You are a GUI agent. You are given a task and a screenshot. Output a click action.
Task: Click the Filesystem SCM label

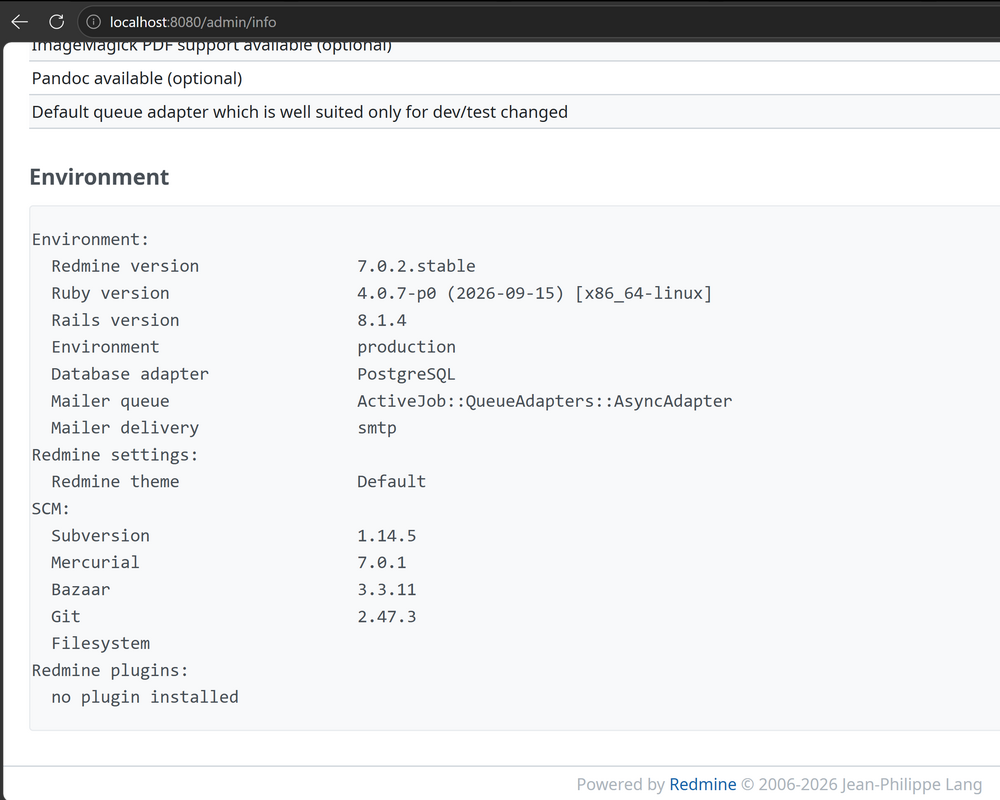coord(101,643)
